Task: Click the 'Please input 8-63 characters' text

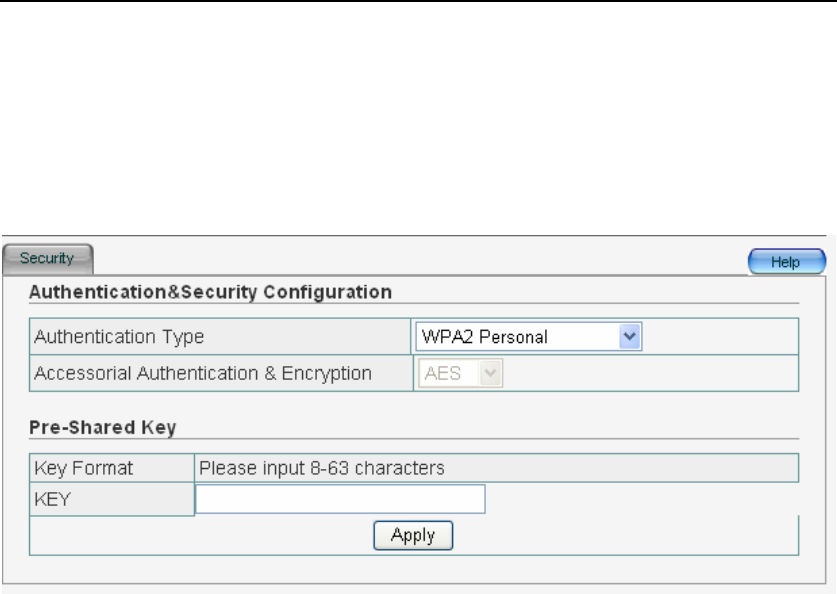Action: 322,467
